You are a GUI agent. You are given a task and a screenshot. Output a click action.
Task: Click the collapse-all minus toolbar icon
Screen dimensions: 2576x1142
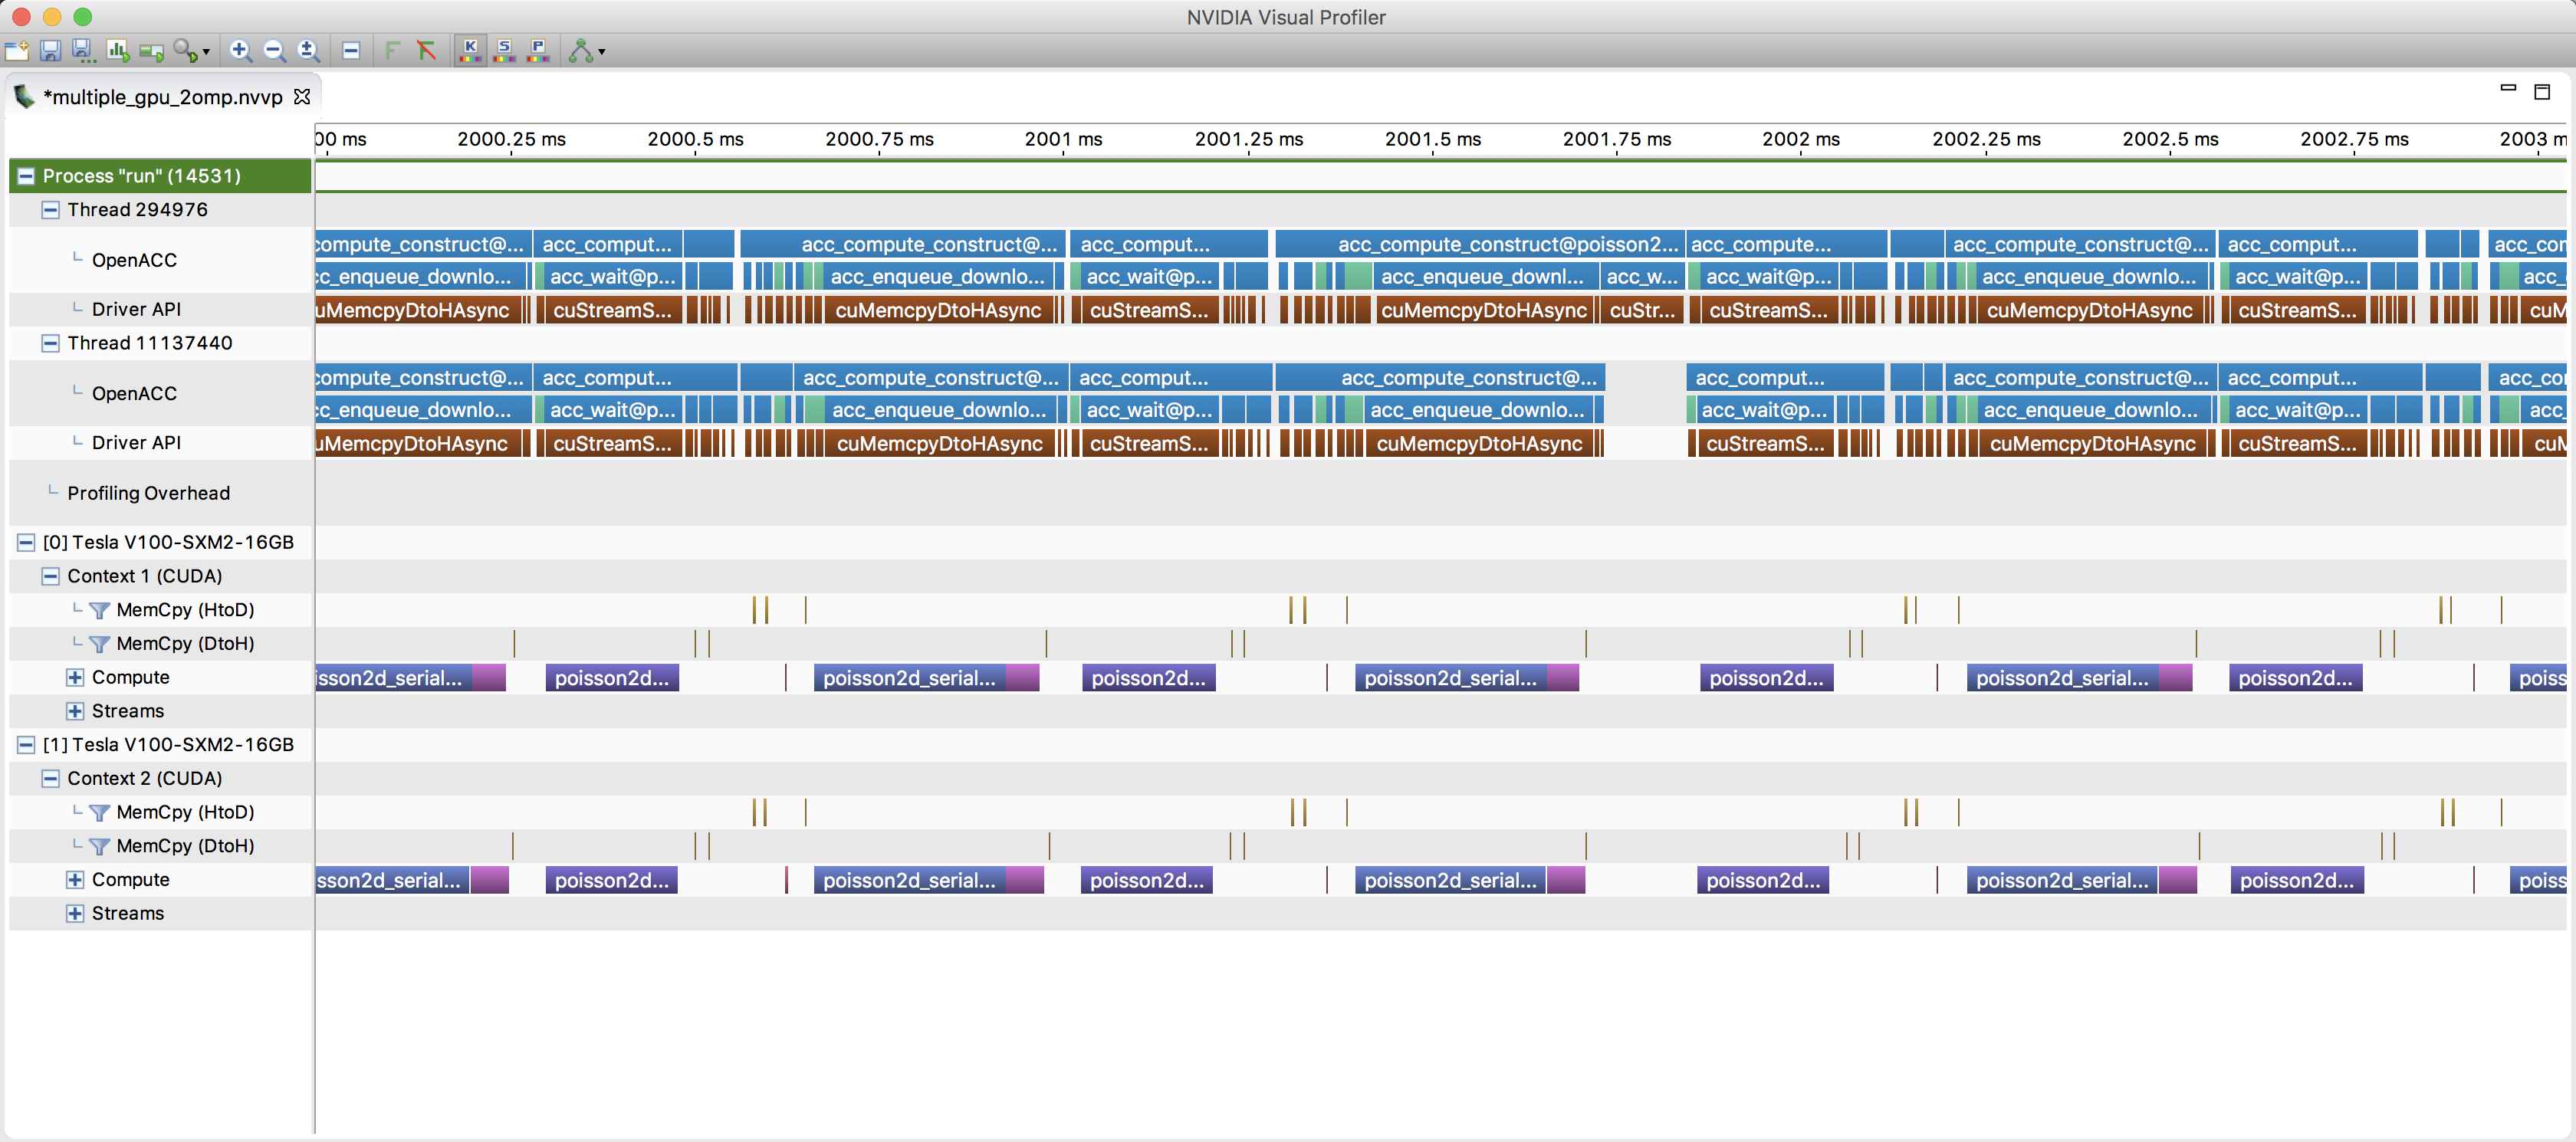pyautogui.click(x=351, y=50)
